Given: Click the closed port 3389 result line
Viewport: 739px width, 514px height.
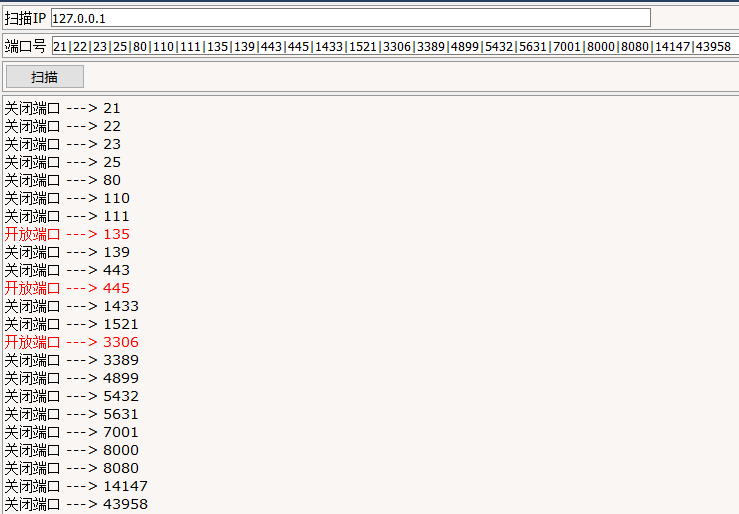Looking at the screenshot, I should coord(71,360).
